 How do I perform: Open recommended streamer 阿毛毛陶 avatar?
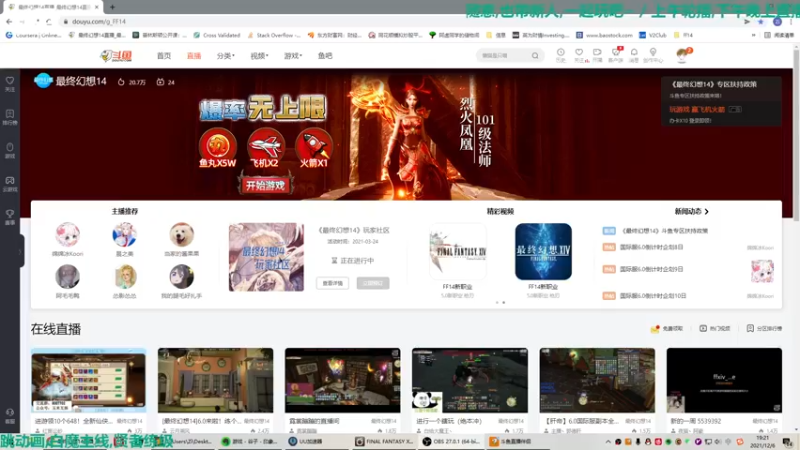click(x=67, y=277)
